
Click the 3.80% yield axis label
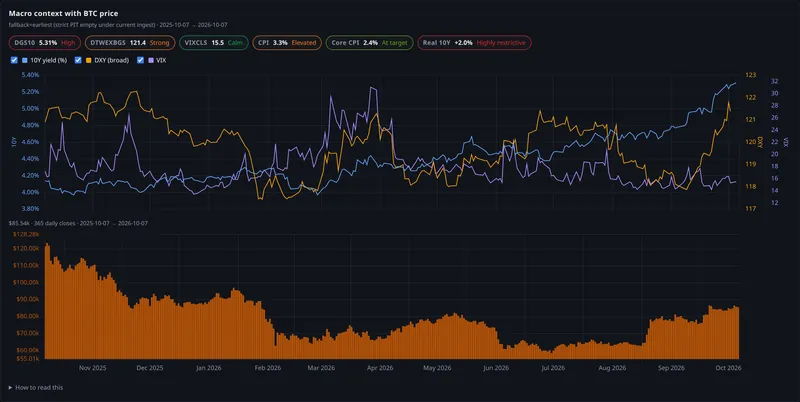(x=30, y=209)
